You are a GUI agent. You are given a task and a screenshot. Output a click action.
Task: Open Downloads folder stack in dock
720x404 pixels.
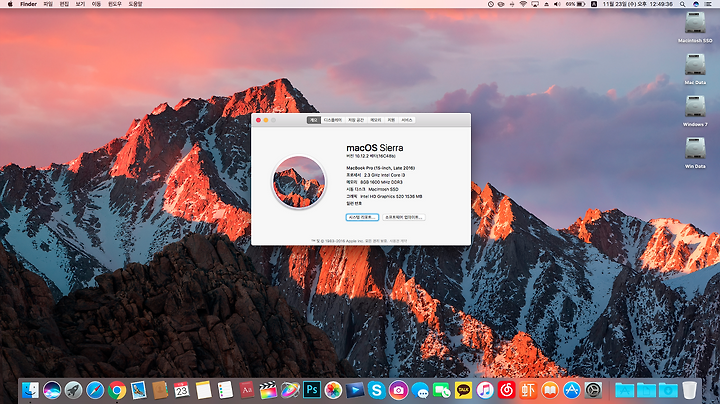(x=668, y=390)
